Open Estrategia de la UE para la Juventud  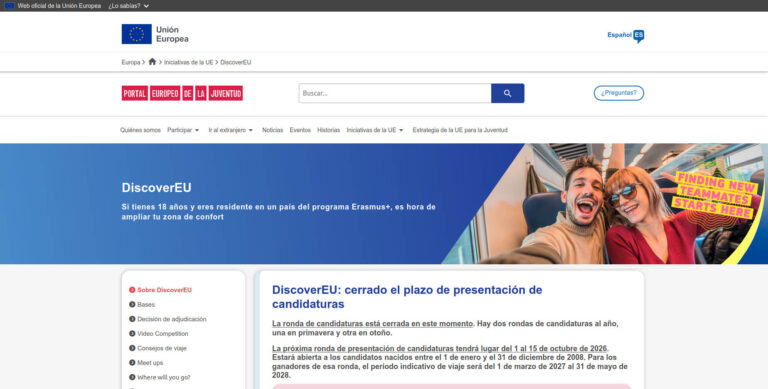pyautogui.click(x=460, y=130)
